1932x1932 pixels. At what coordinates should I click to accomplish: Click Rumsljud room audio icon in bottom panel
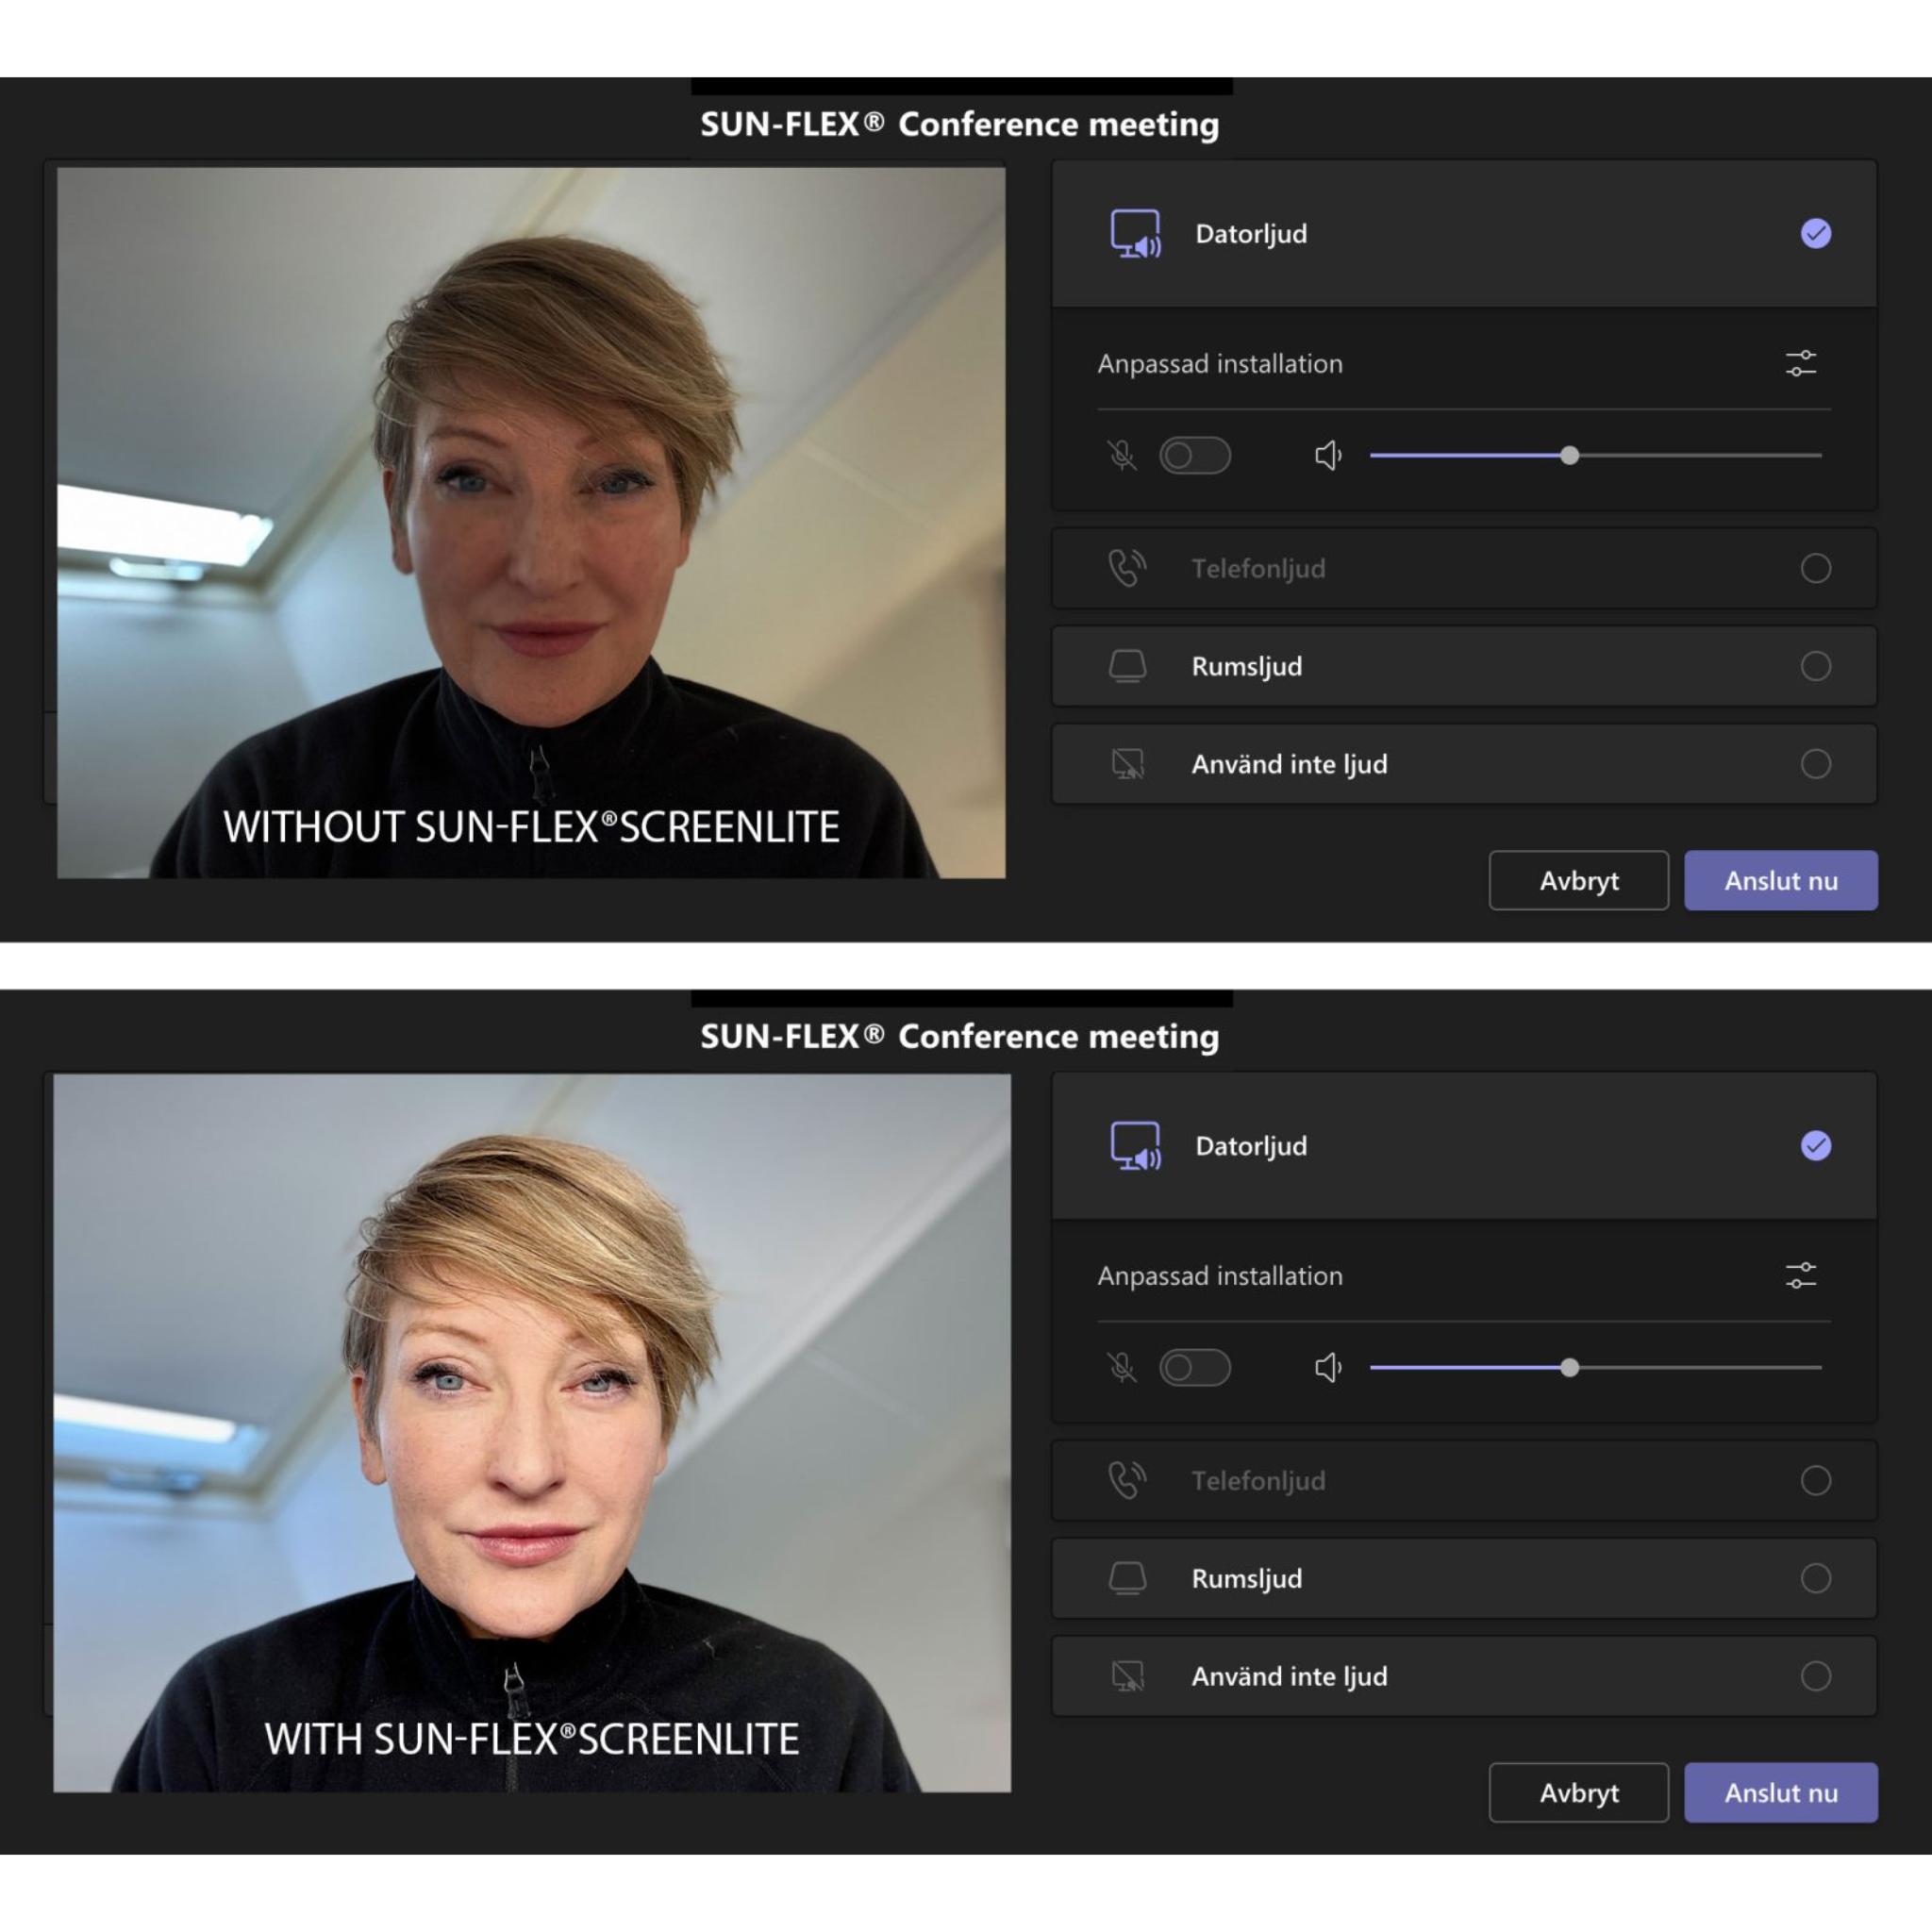[x=1127, y=1578]
